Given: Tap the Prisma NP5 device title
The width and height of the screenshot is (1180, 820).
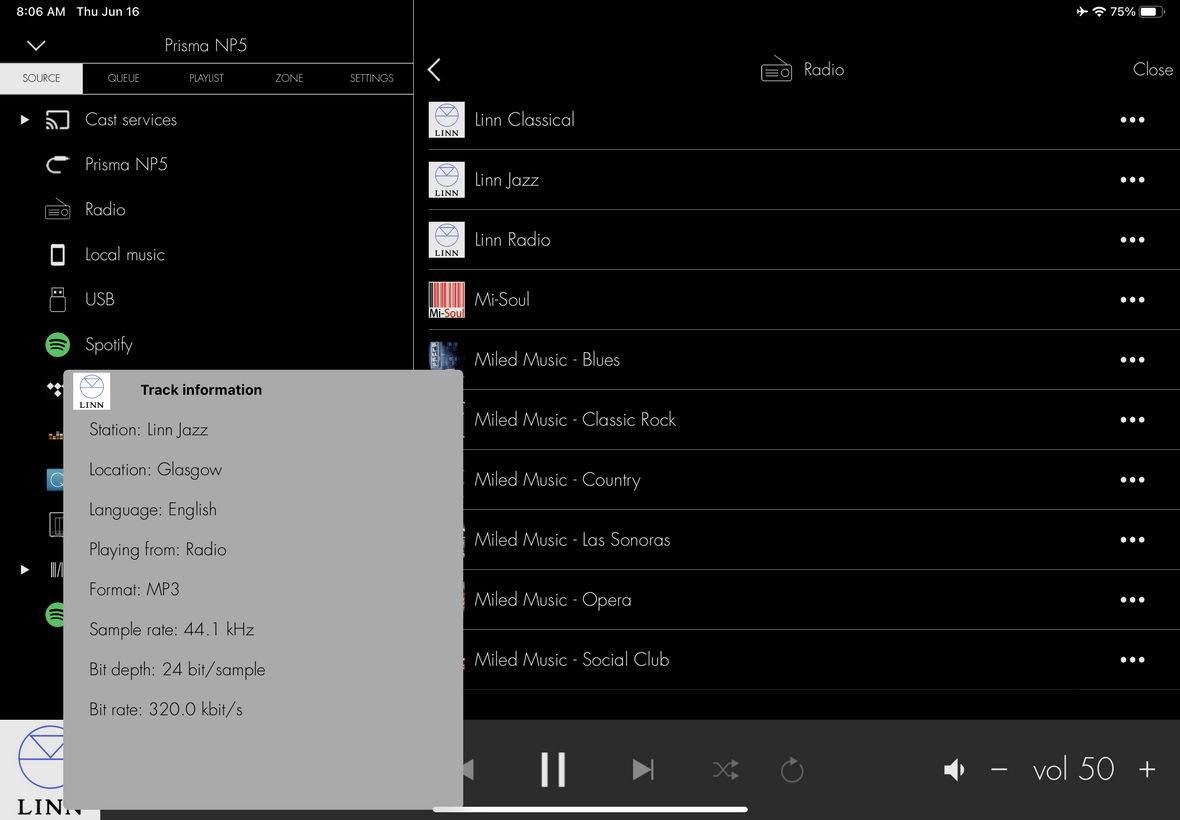Looking at the screenshot, I should pos(205,45).
